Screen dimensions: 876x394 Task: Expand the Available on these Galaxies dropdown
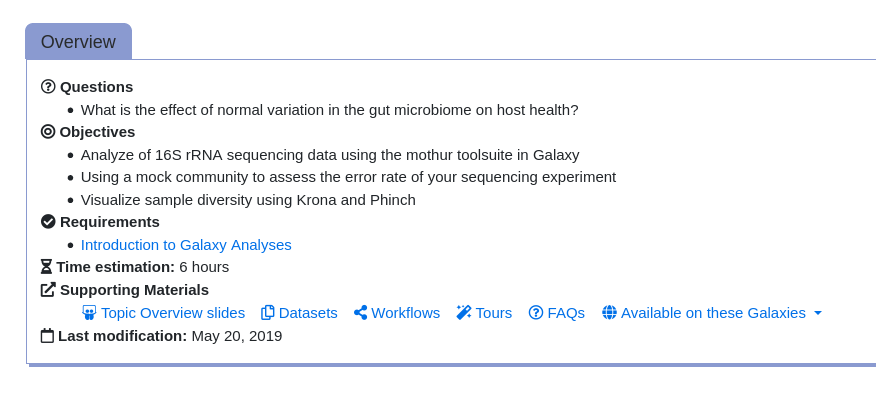click(x=712, y=312)
